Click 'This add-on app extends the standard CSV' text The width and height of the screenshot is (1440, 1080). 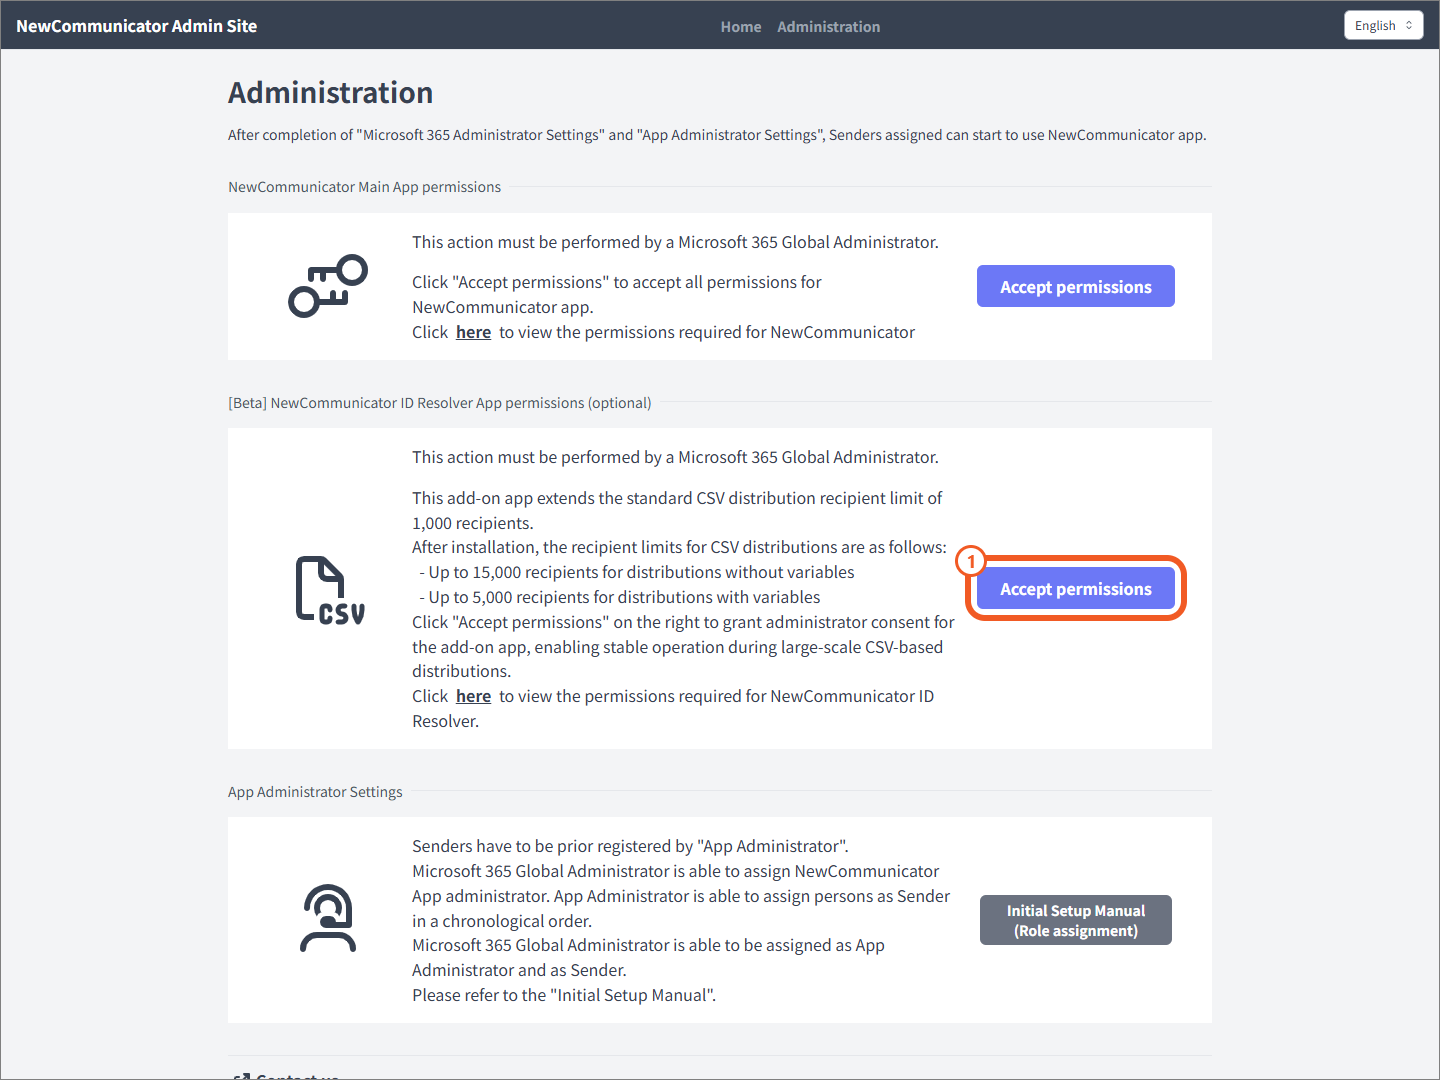pyautogui.click(x=677, y=510)
